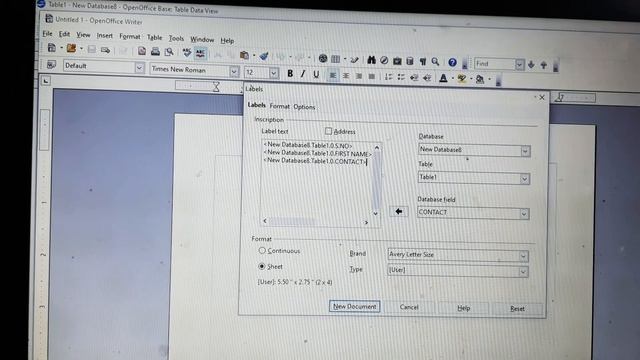
Task: Click the Document as E-mail icon
Action: 105,50
